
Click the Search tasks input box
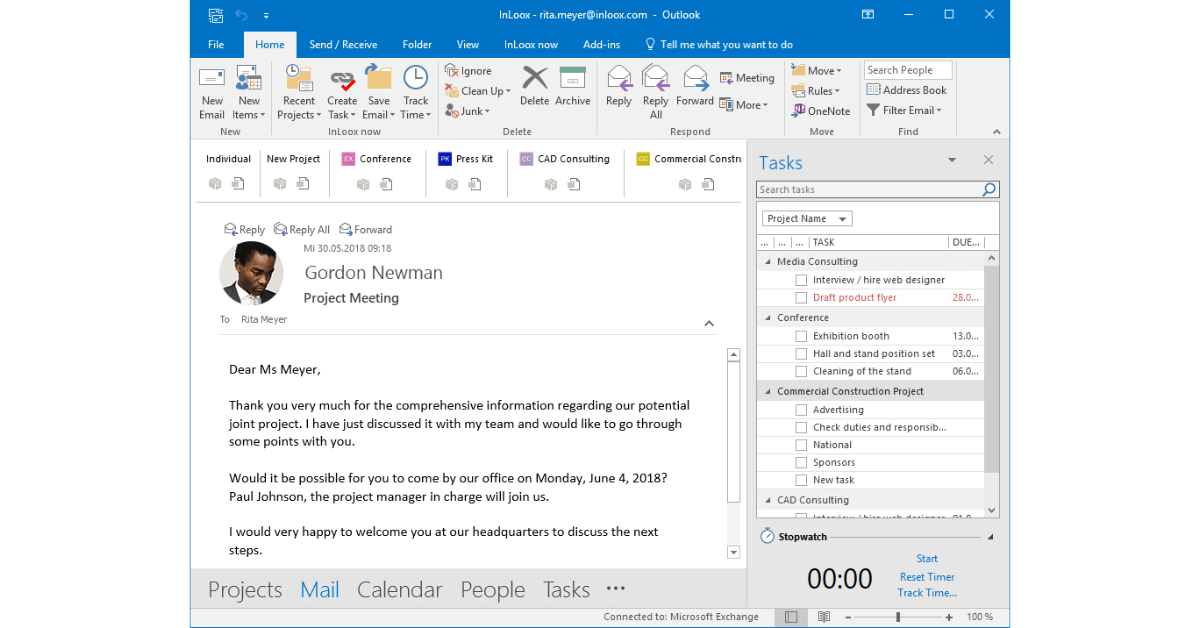click(x=868, y=189)
